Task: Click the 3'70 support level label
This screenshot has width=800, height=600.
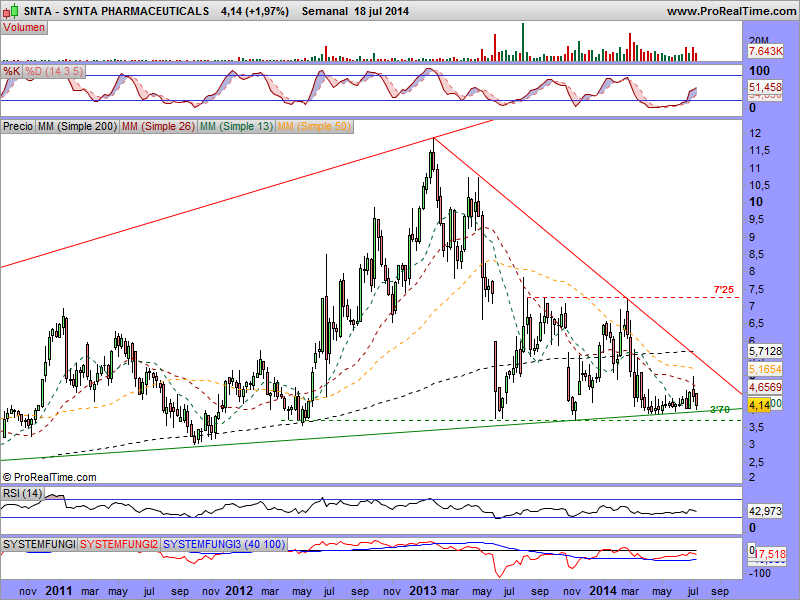Action: (x=720, y=409)
